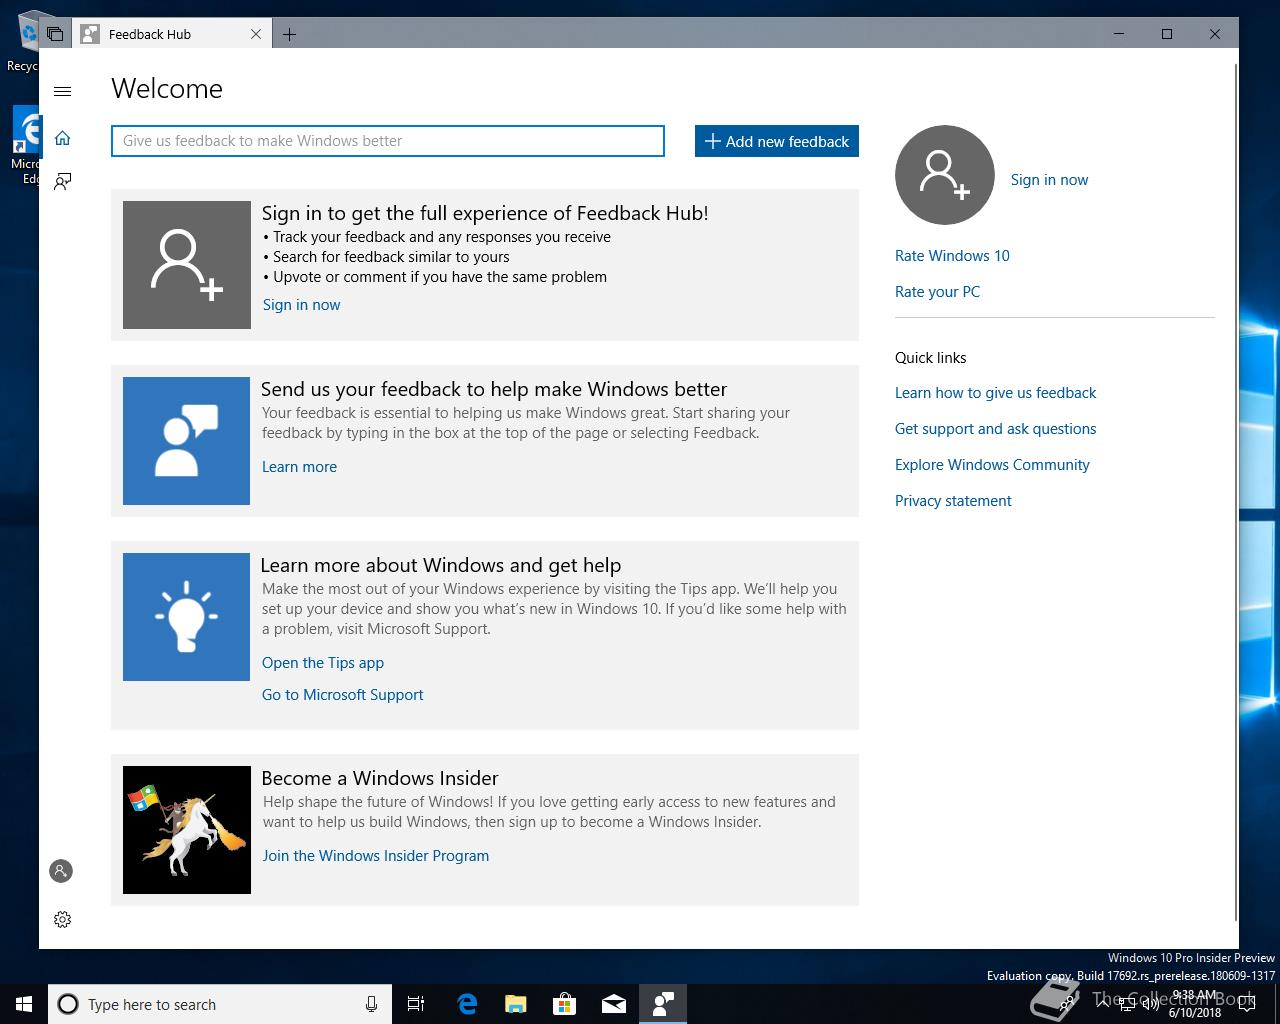This screenshot has width=1280, height=1024.
Task: Focus the feedback search input box
Action: coord(388,141)
